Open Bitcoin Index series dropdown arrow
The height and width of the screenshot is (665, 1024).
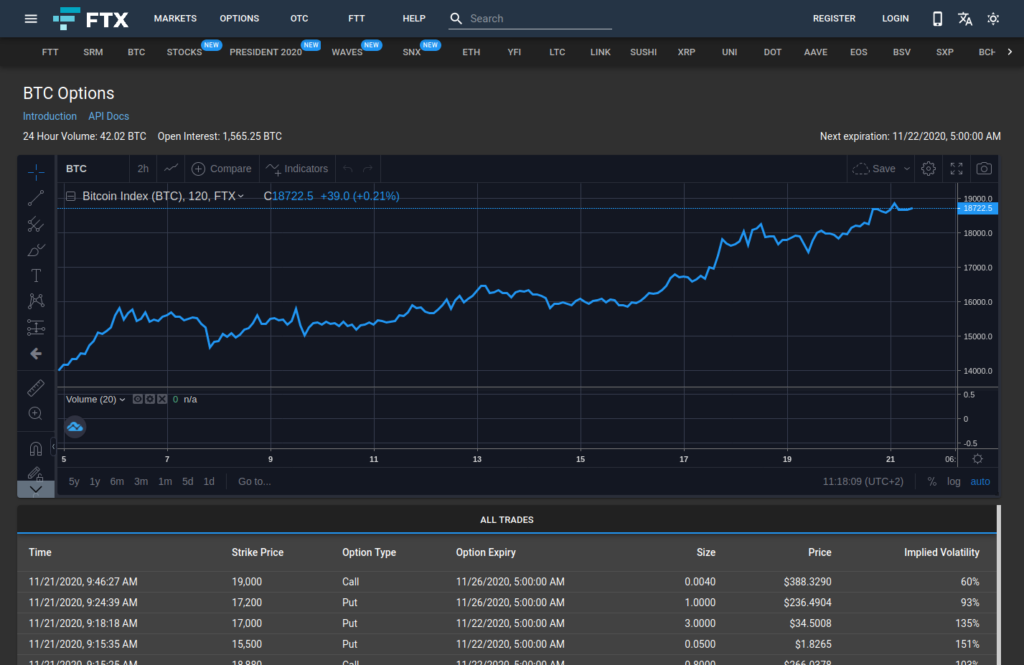pyautogui.click(x=241, y=196)
